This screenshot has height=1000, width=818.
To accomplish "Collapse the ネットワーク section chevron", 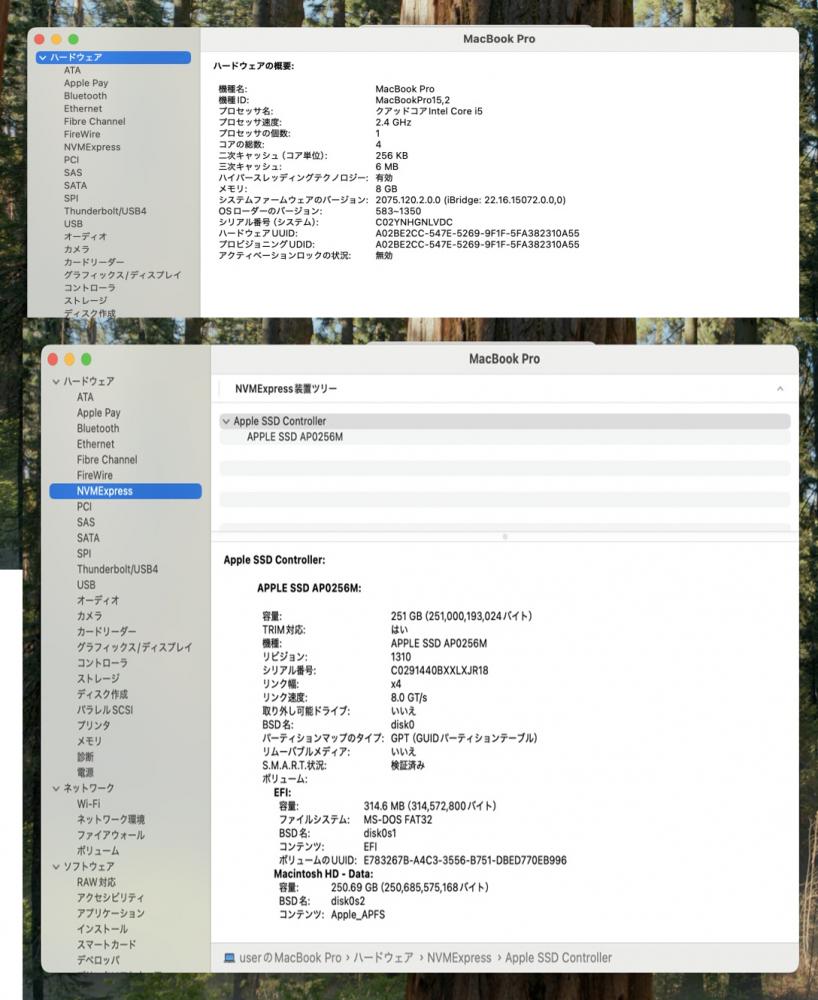I will point(56,788).
